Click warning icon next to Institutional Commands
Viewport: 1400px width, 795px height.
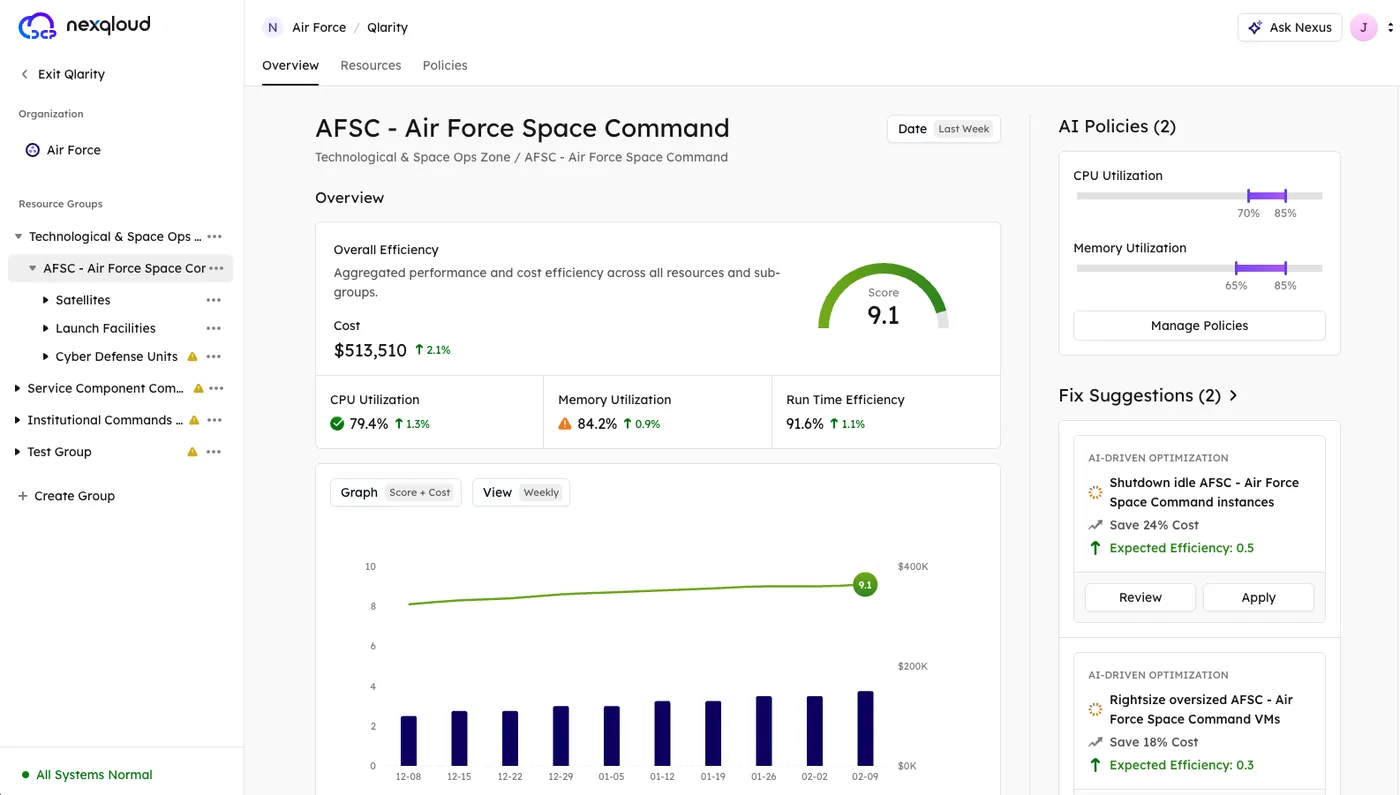tap(194, 420)
